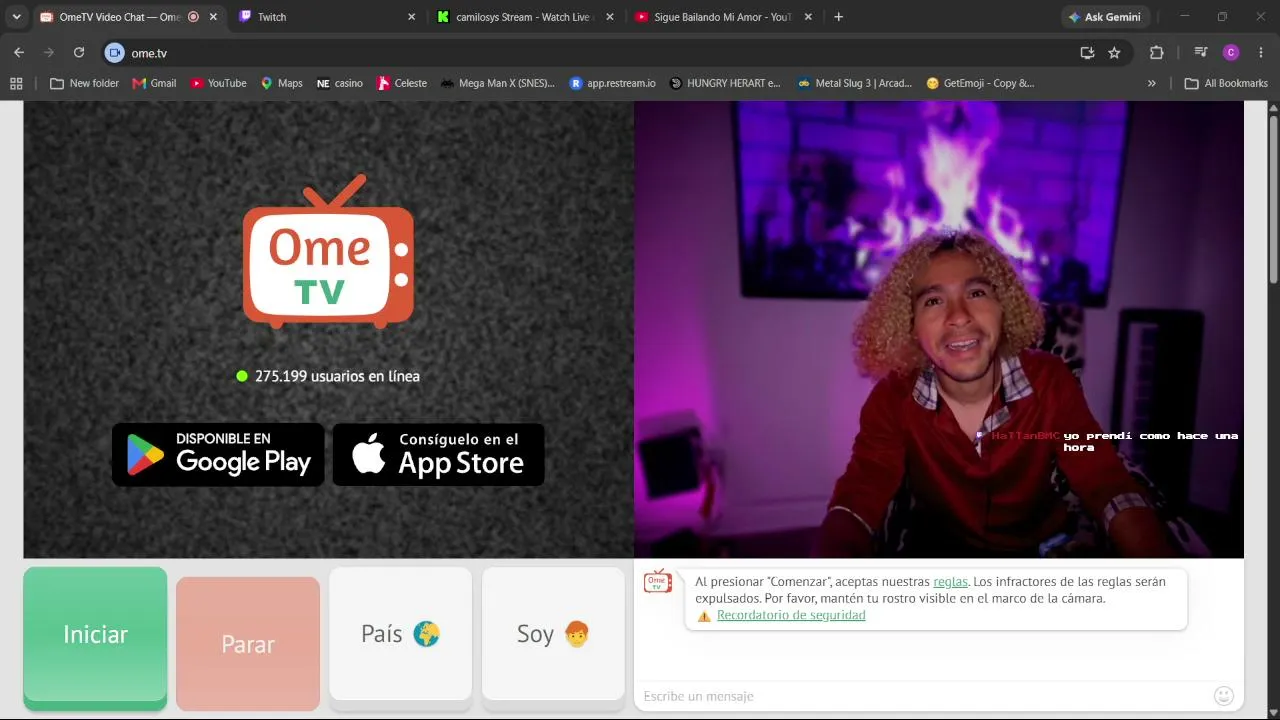Open the Apps grid in bookmarks bar

(x=16, y=83)
